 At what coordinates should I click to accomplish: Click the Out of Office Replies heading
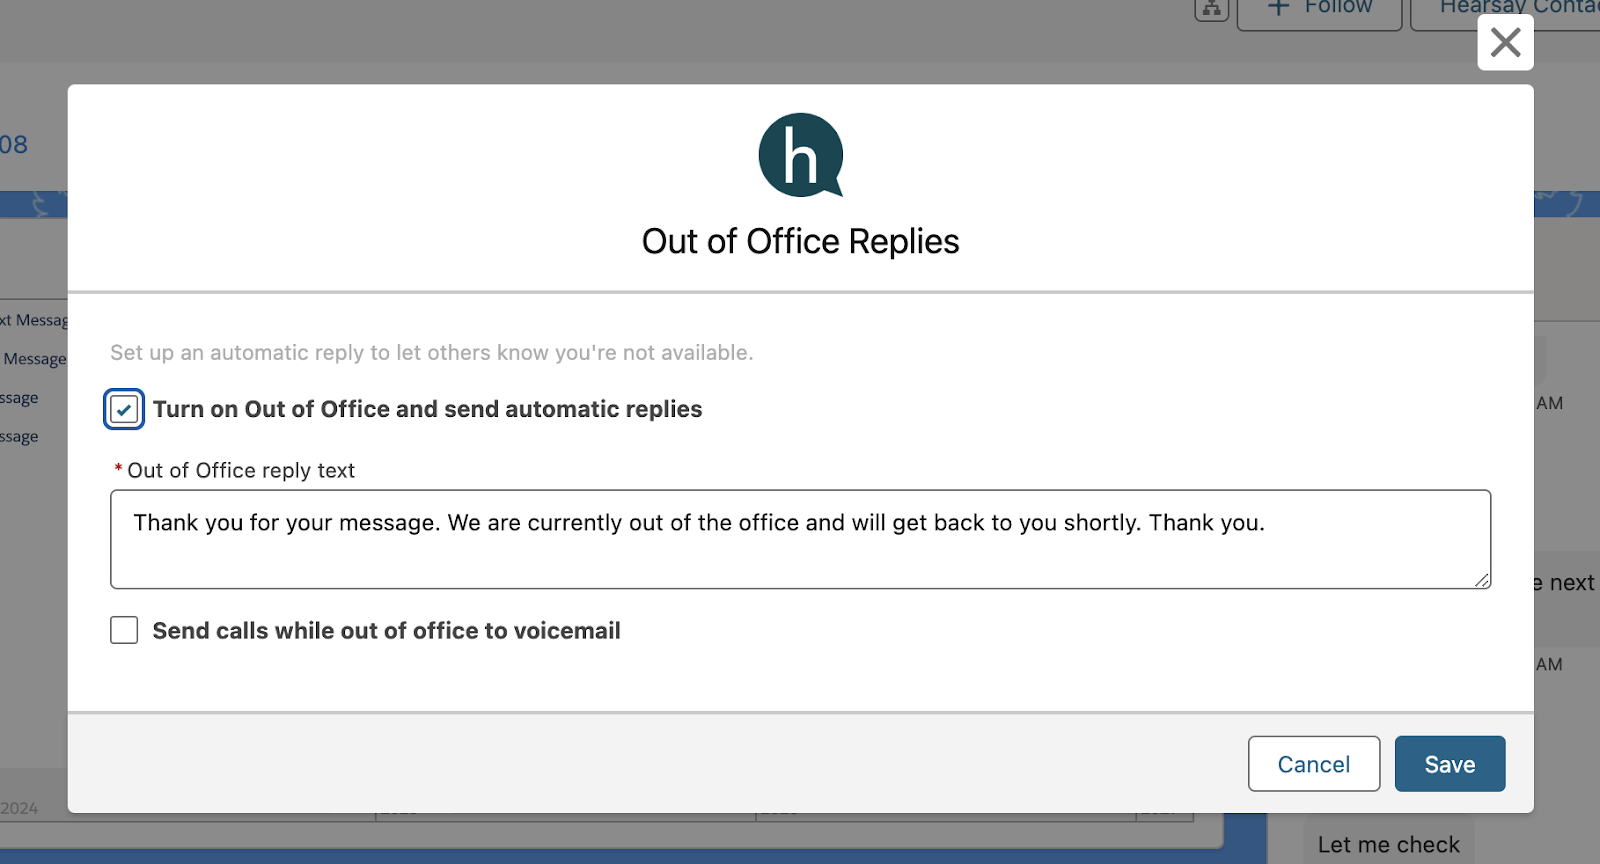(x=800, y=241)
